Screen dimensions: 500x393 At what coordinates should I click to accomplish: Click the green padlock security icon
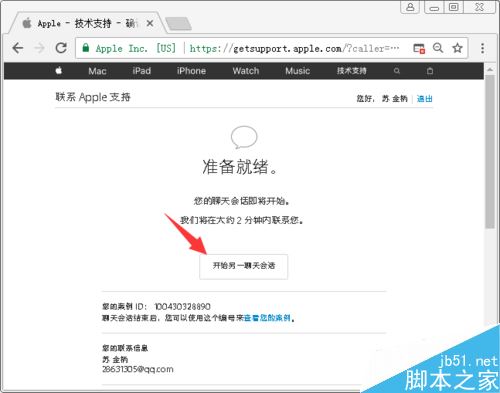[x=86, y=48]
